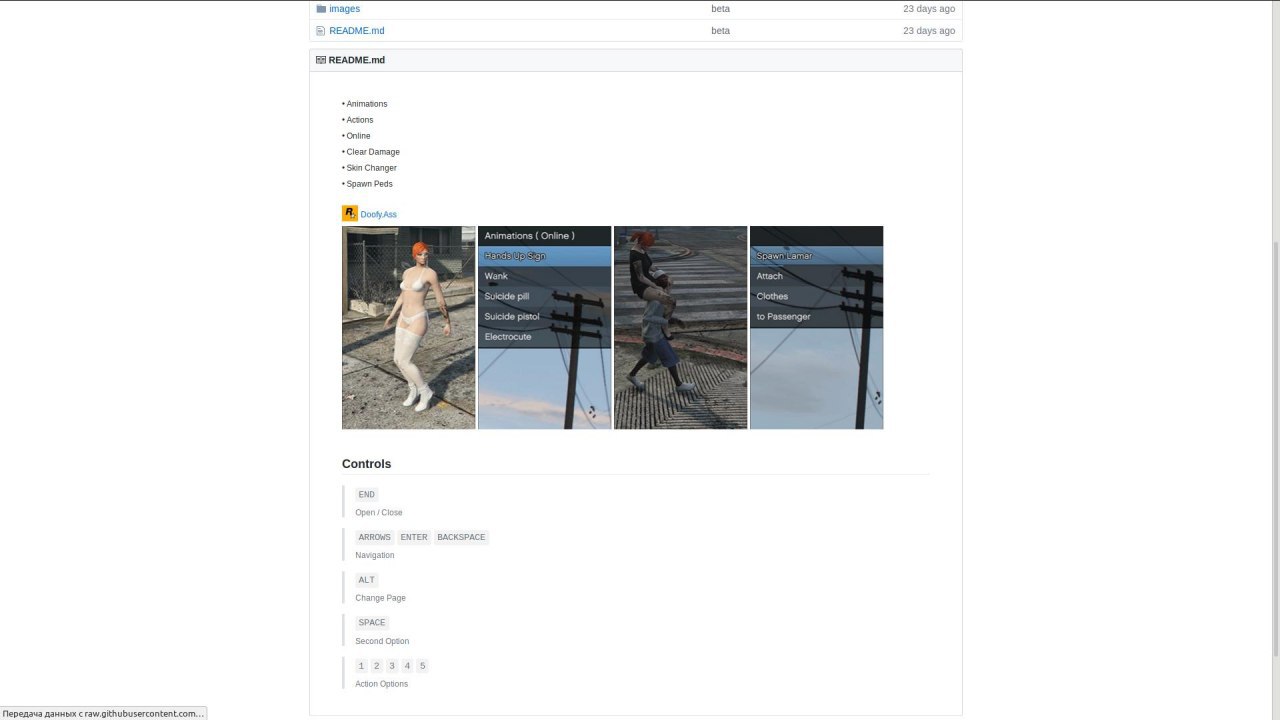Click the browser status bar loading message
1280x720 pixels.
coord(103,713)
